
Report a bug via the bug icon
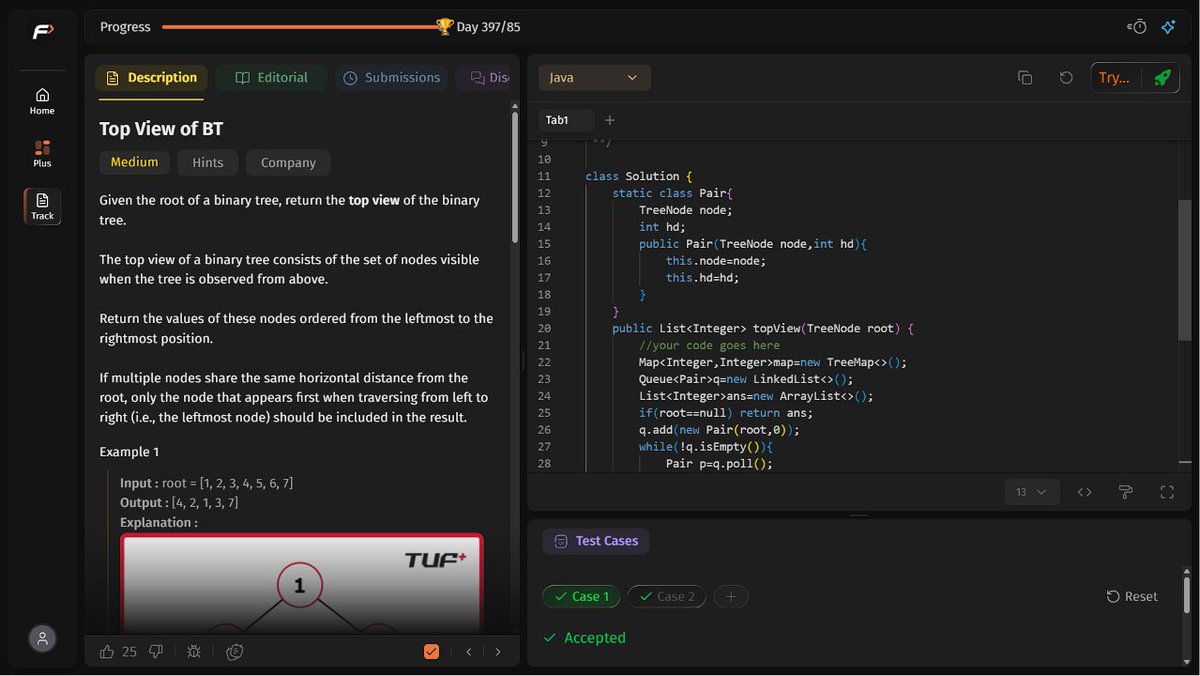click(194, 651)
